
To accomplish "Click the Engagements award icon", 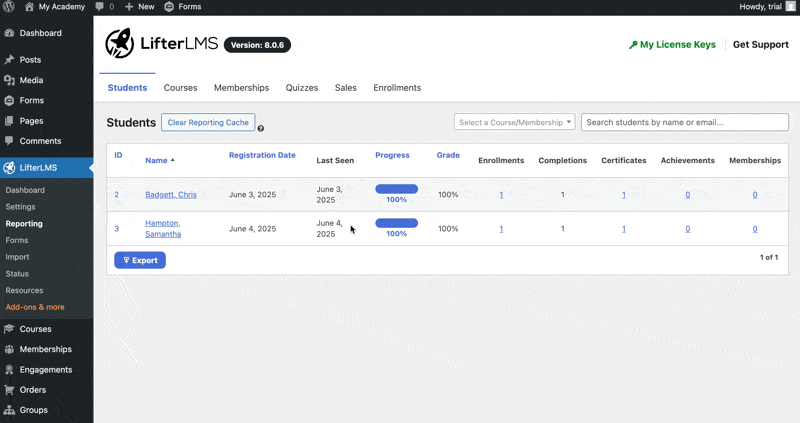I will point(9,370).
